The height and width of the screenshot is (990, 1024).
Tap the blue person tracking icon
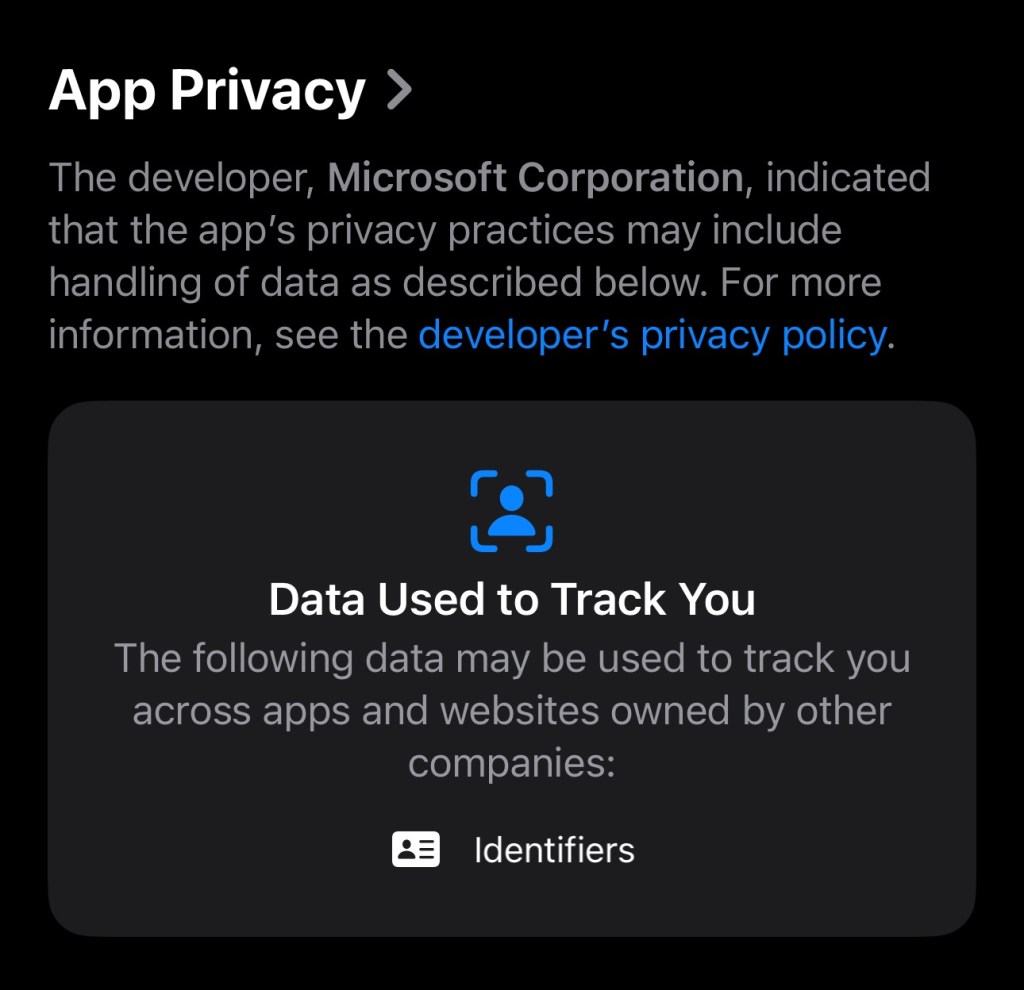pyautogui.click(x=511, y=510)
